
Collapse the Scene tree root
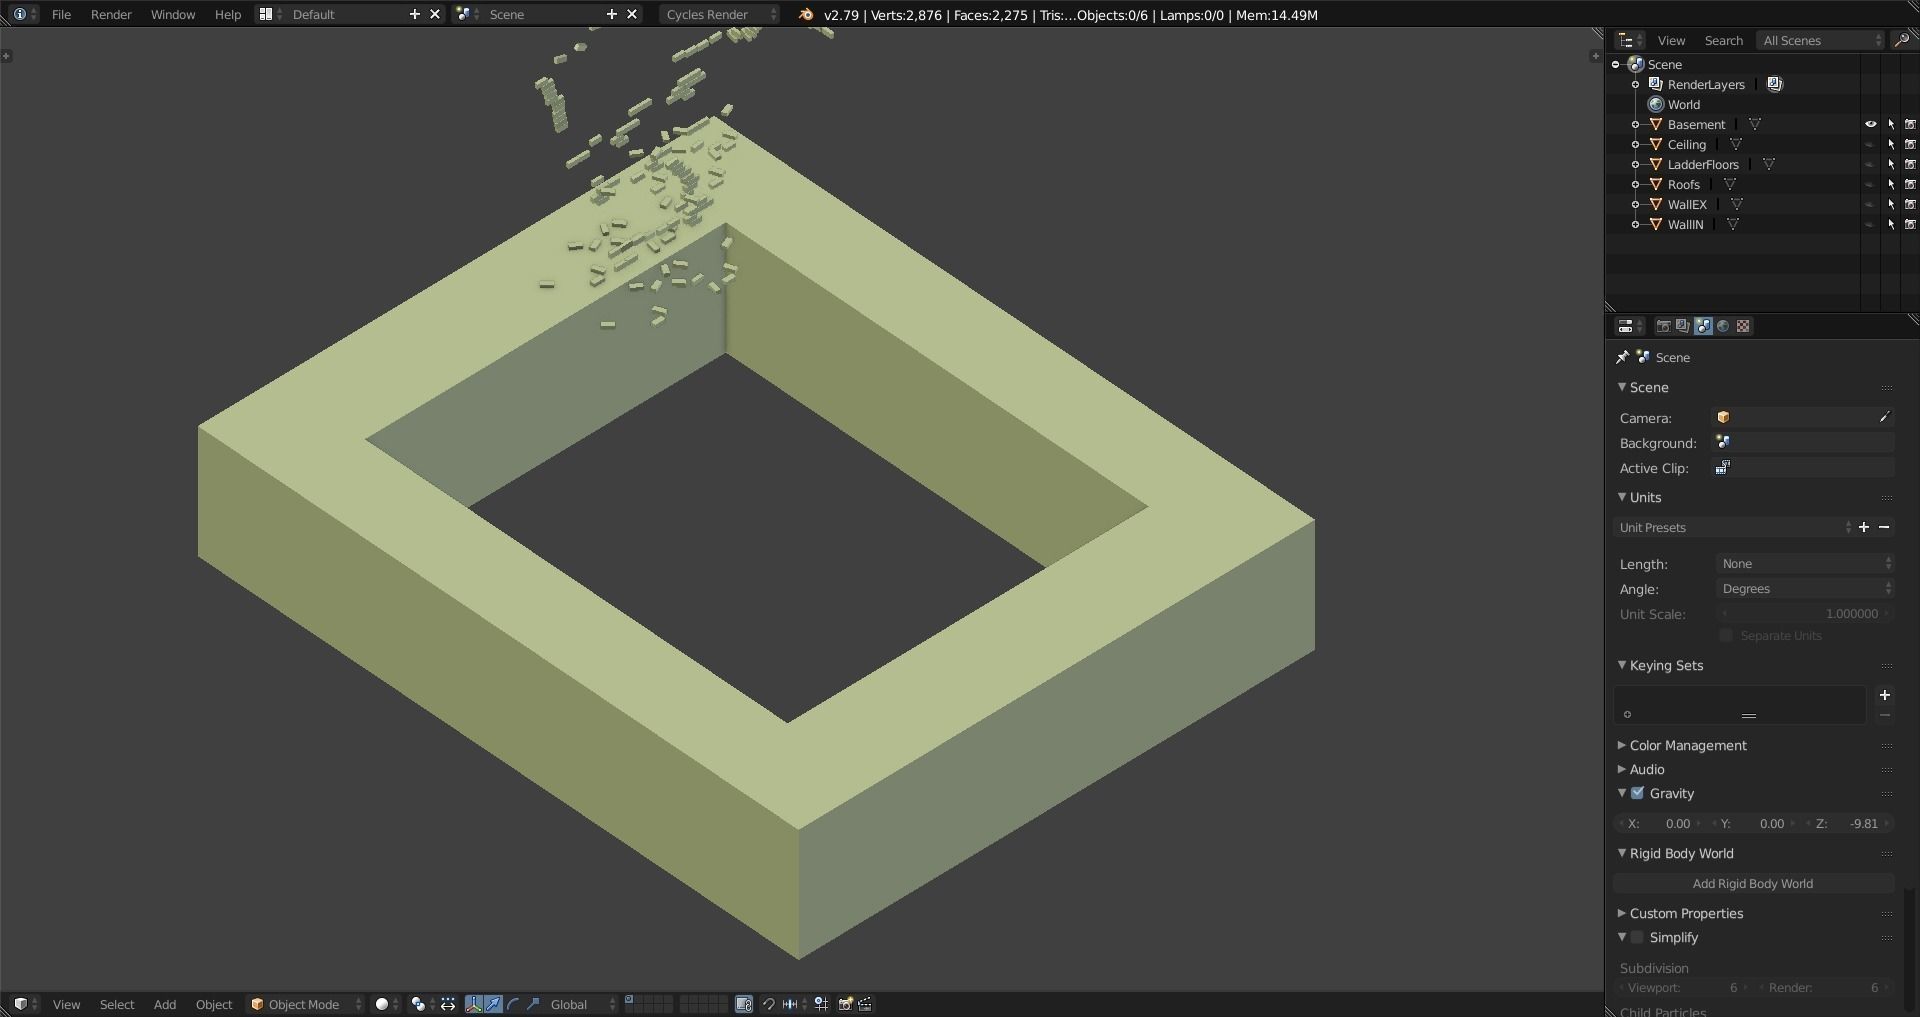(1615, 64)
